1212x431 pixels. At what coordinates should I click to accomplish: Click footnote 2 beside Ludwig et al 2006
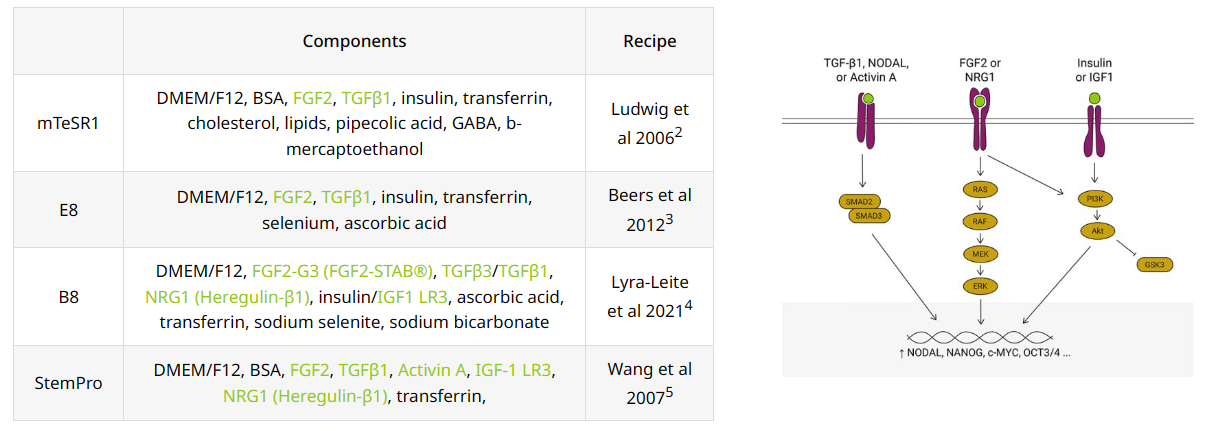[x=679, y=131]
